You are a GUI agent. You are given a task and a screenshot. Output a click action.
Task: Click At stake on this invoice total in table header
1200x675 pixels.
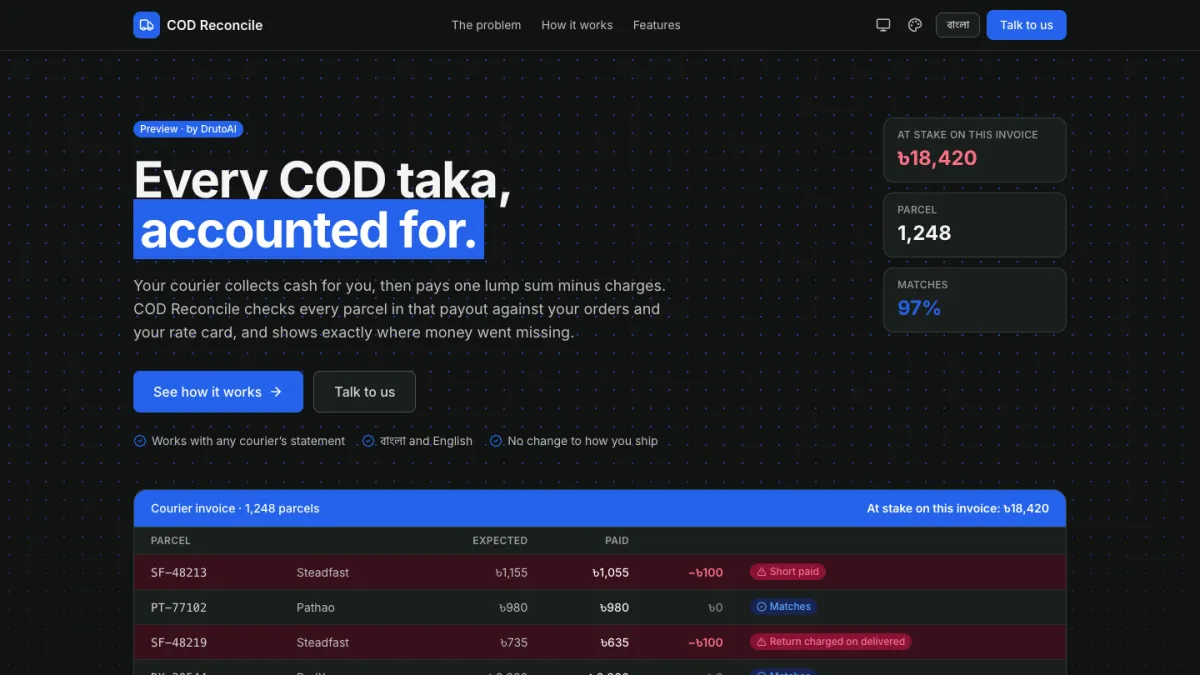pyautogui.click(x=958, y=509)
